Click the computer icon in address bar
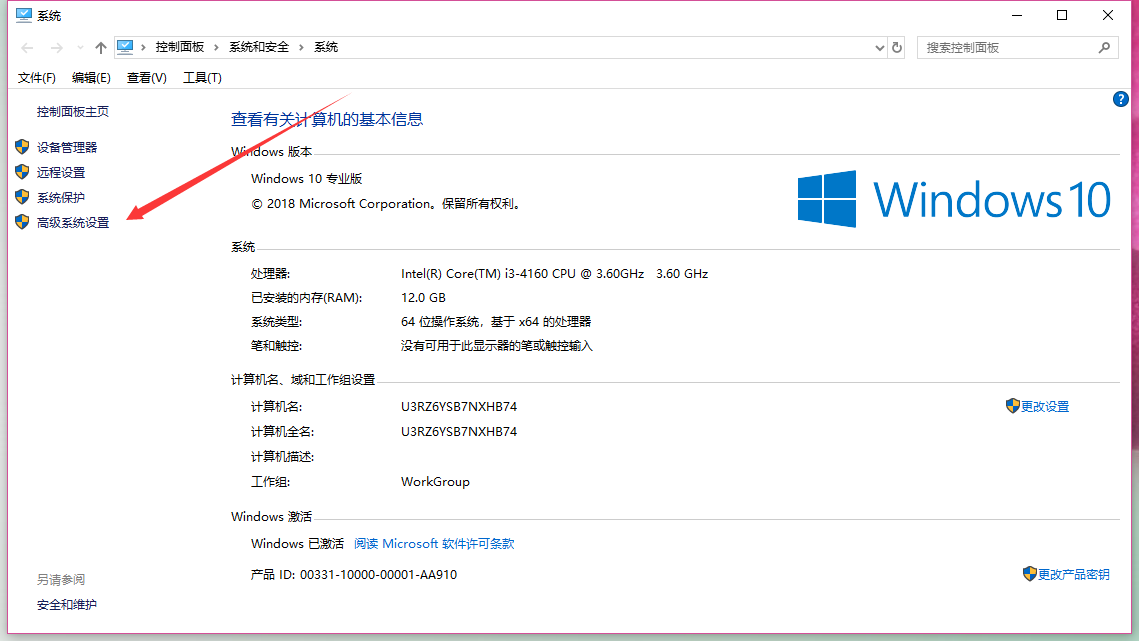Screen dimensions: 1139x641 pyautogui.click(x=125, y=47)
